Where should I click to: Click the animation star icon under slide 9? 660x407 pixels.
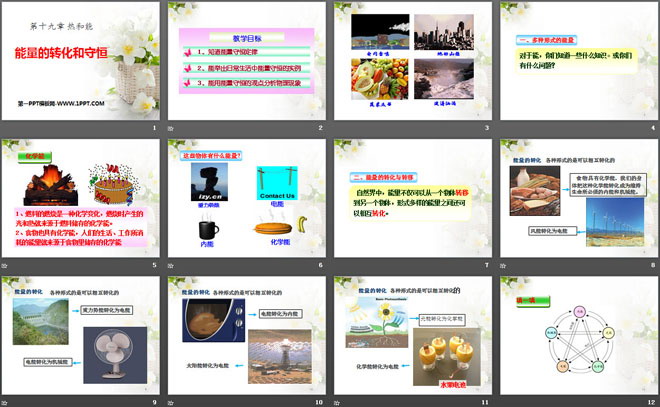5,403
